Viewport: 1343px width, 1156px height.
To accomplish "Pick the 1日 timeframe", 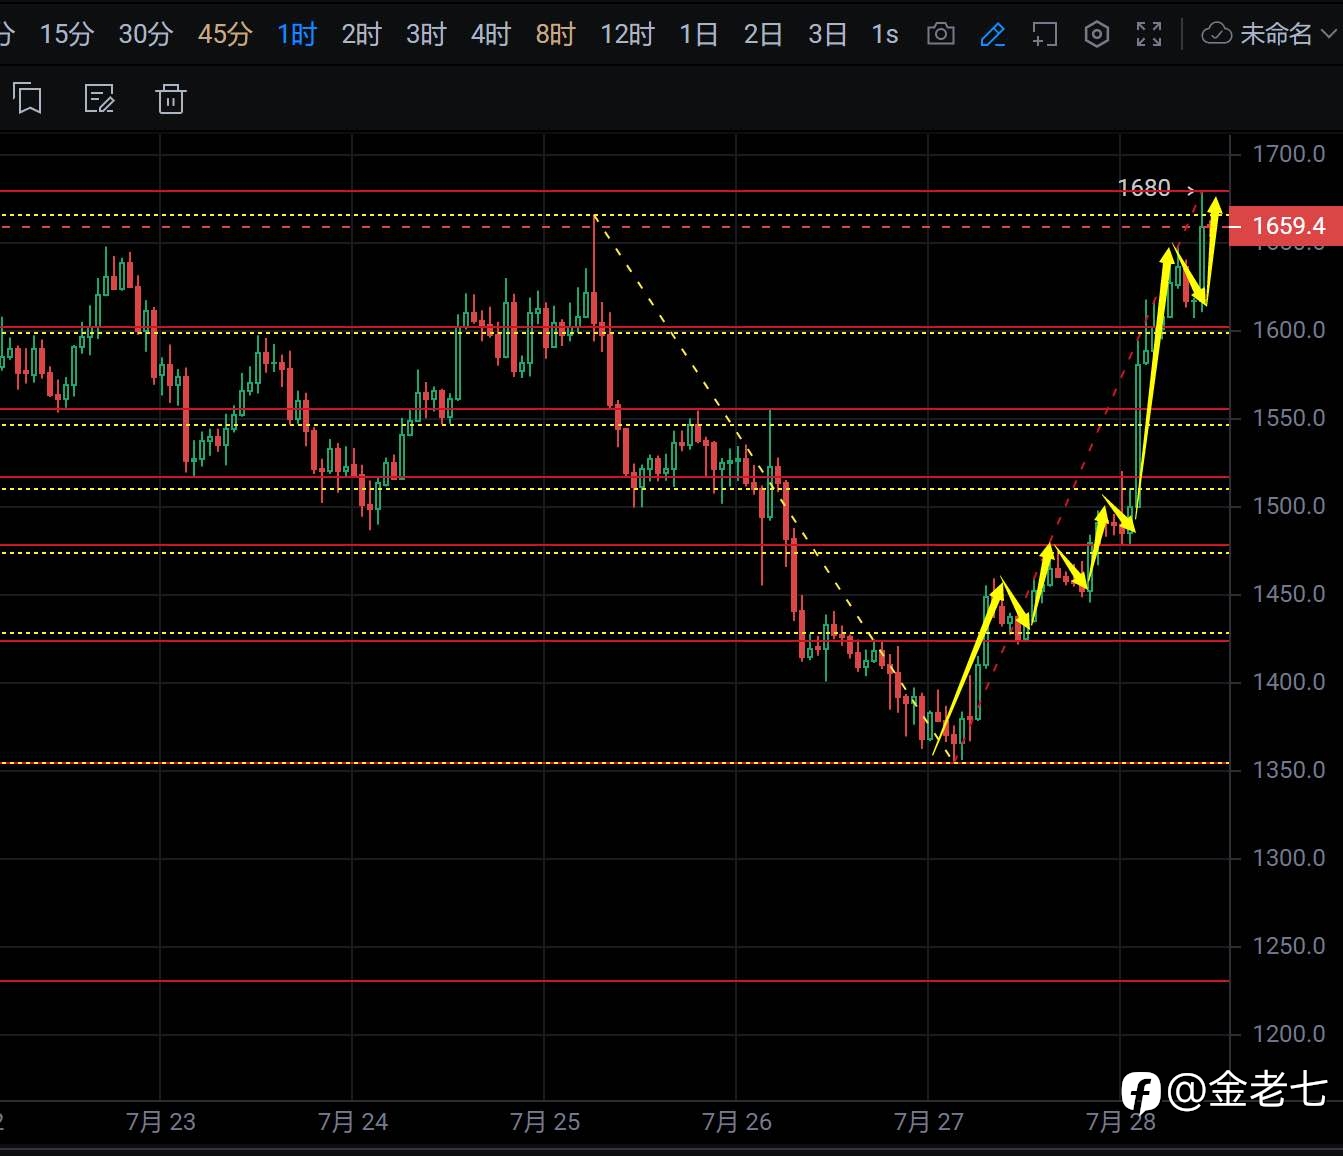I will 699,35.
